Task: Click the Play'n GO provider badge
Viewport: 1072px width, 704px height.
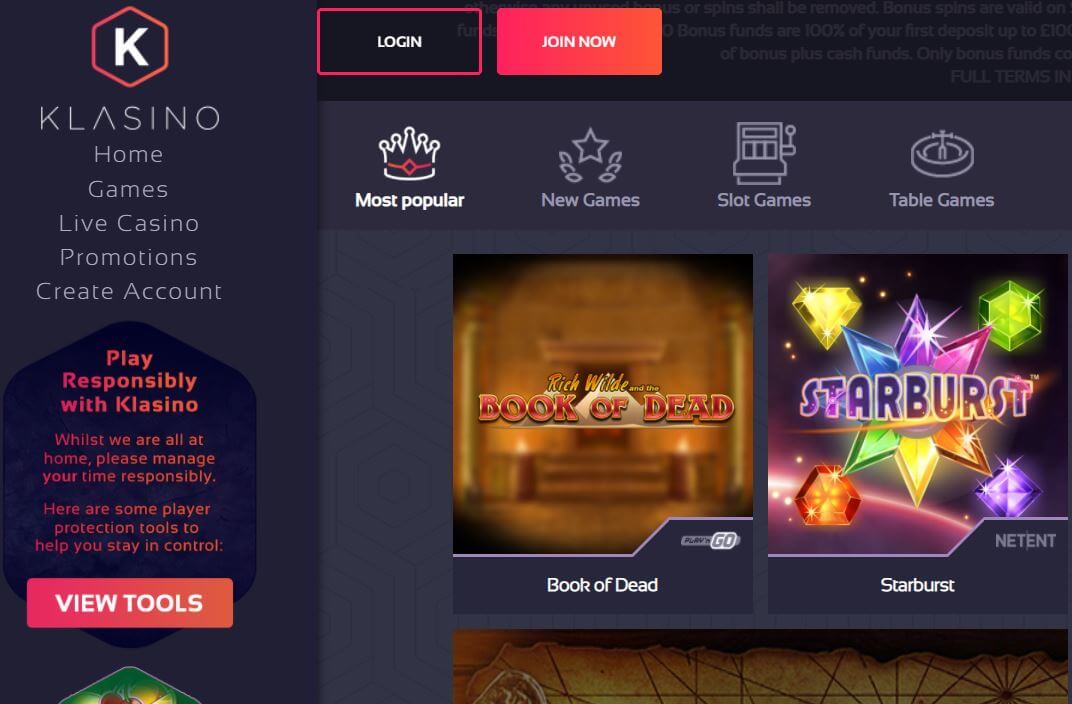Action: click(x=710, y=541)
